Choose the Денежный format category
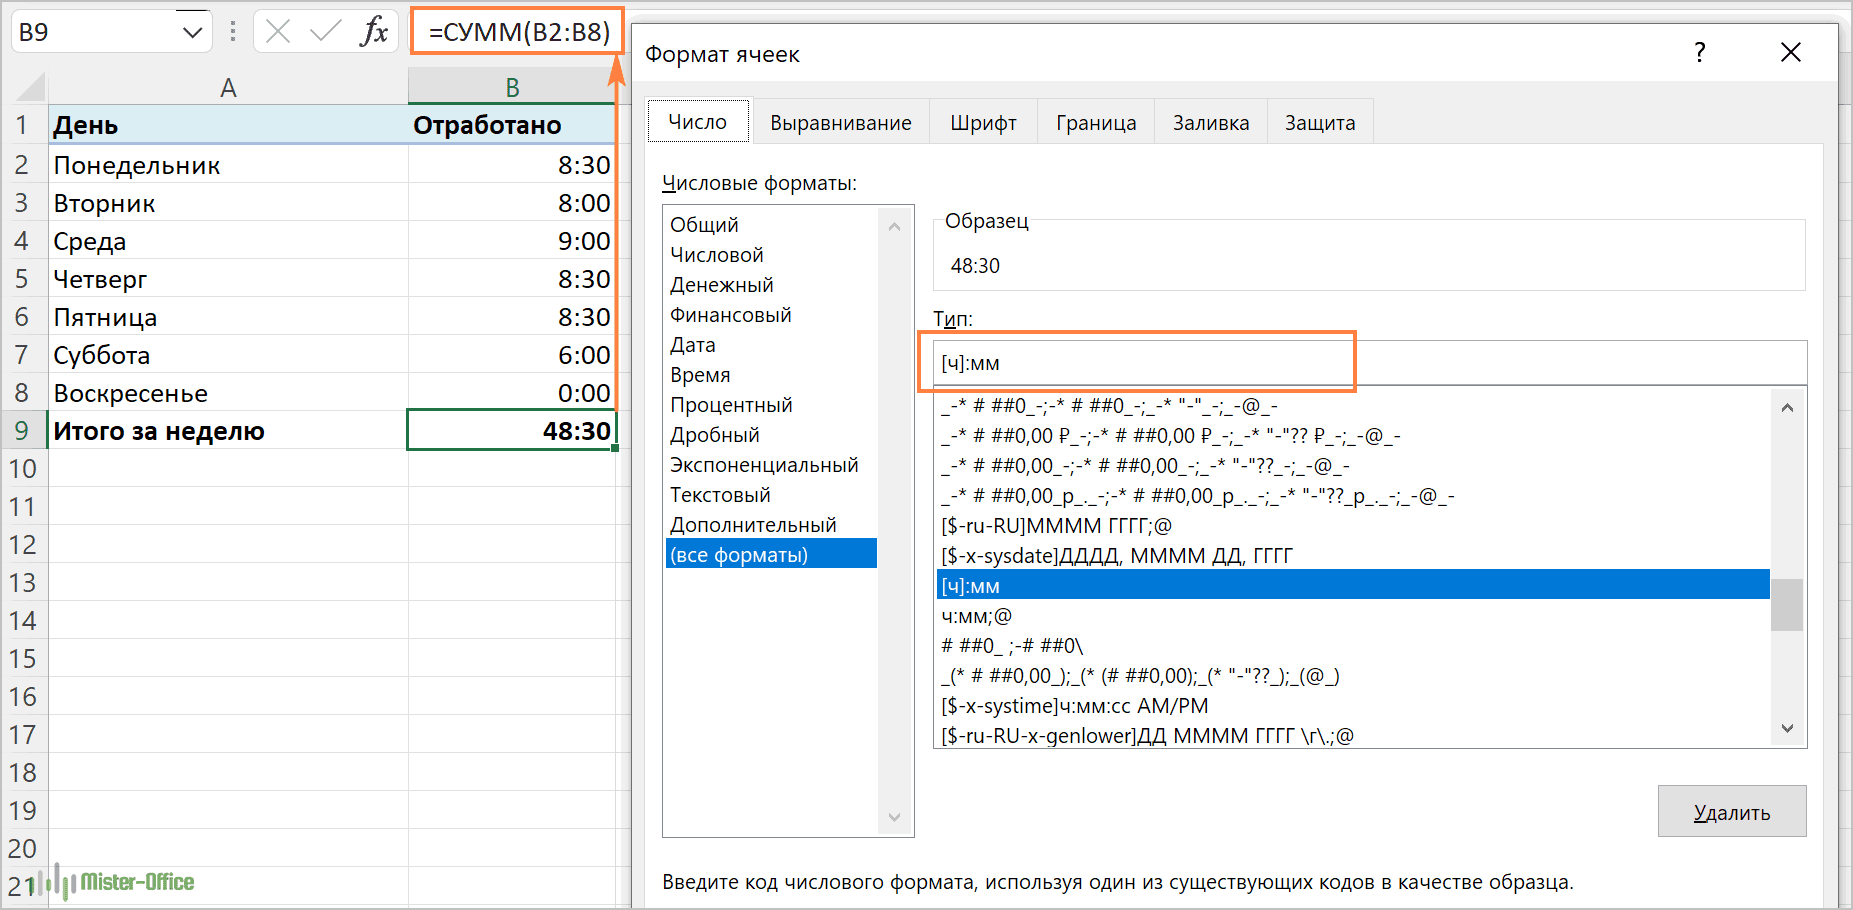The height and width of the screenshot is (910, 1853). coord(721,285)
